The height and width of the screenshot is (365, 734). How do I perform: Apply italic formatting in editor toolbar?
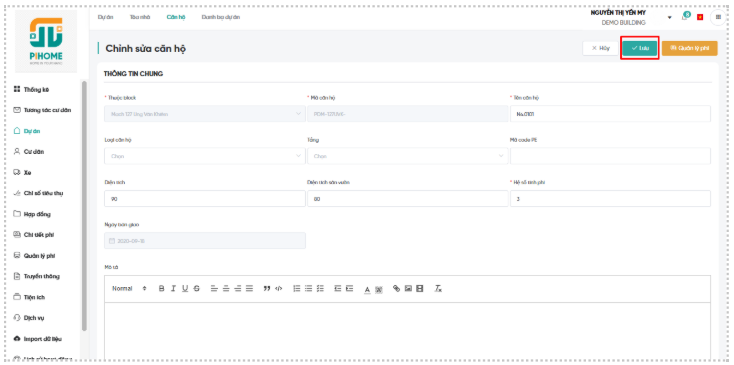click(173, 289)
